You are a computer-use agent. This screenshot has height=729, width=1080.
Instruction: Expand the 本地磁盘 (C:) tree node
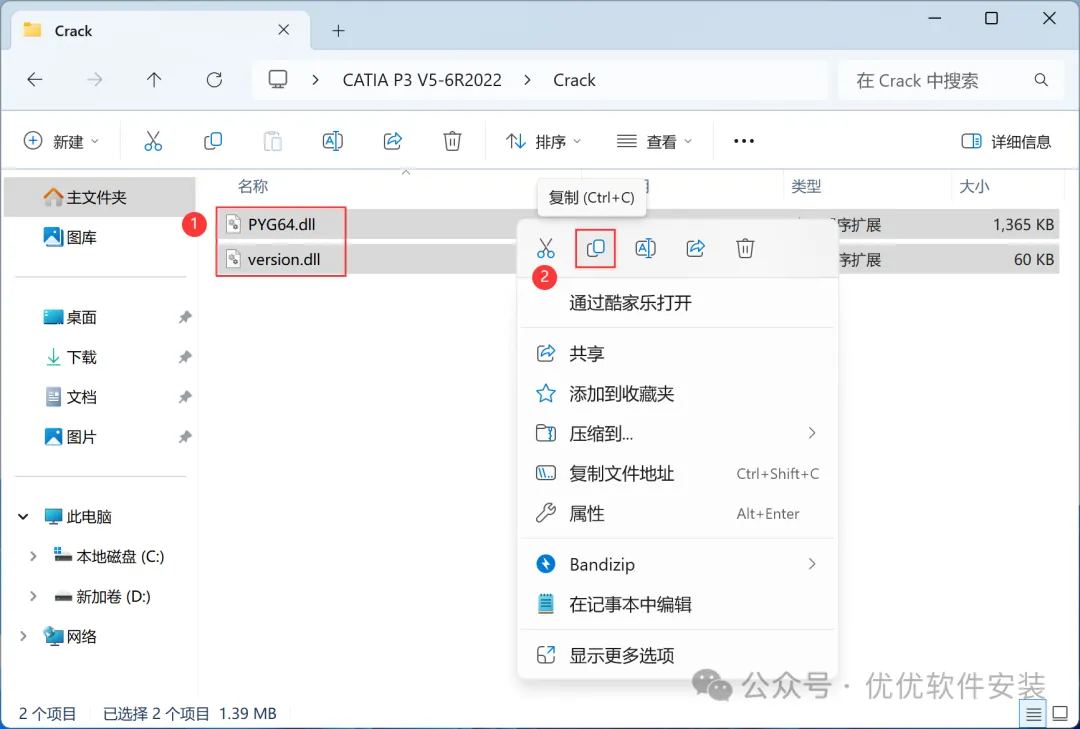[x=32, y=556]
